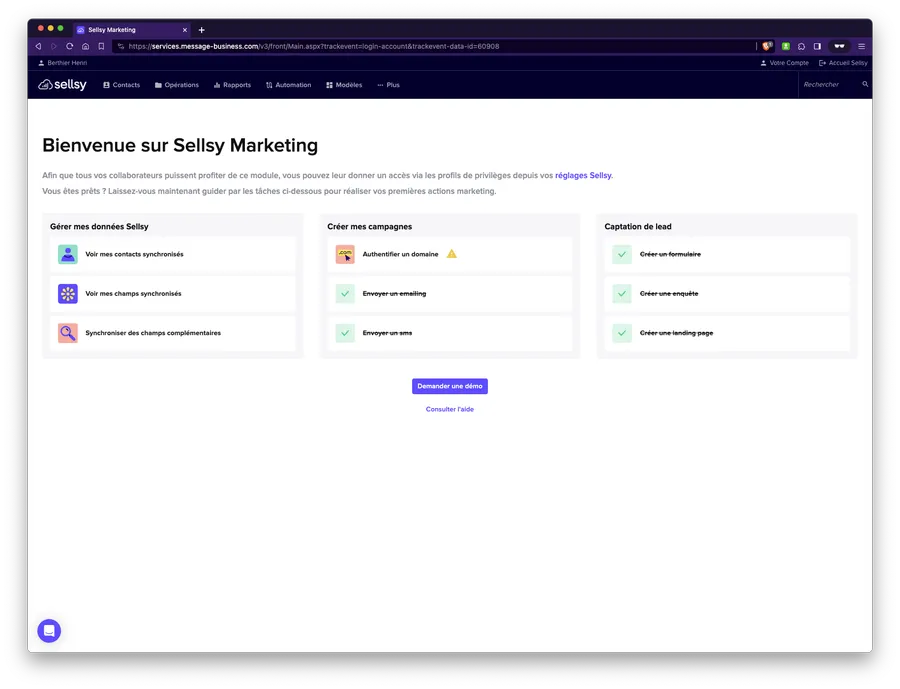Follow the réglages Sellsy link
This screenshot has height=689, width=900.
click(x=583, y=175)
